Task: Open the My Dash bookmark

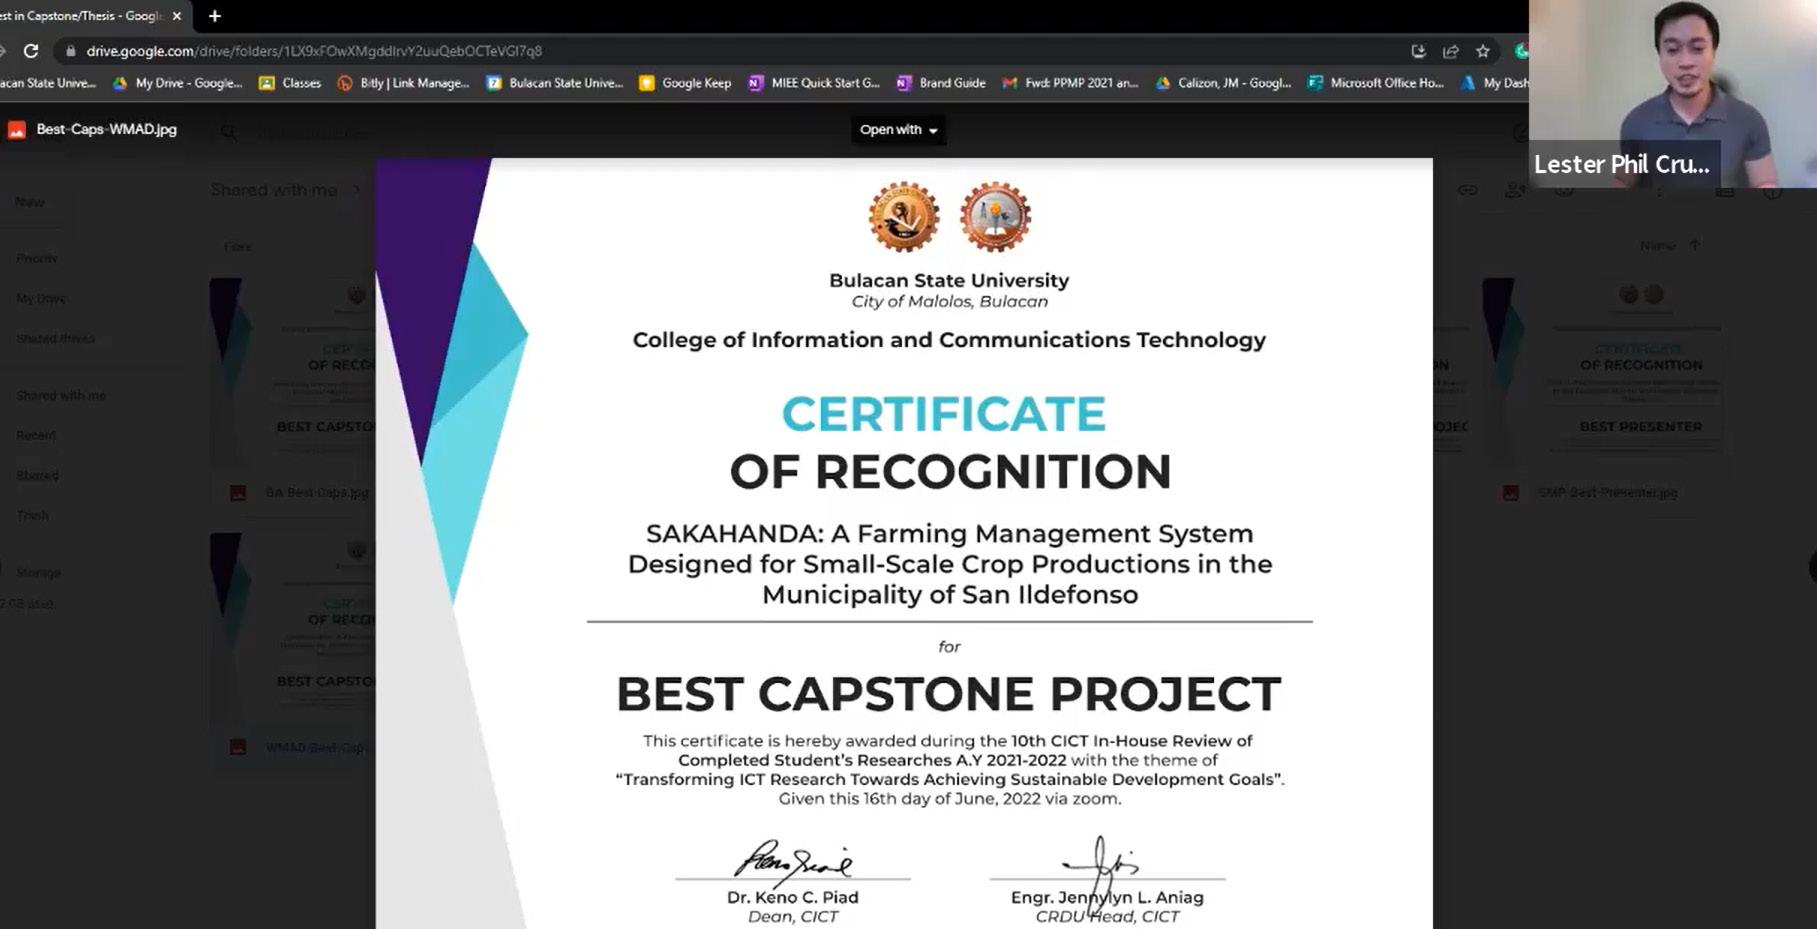Action: (1494, 83)
